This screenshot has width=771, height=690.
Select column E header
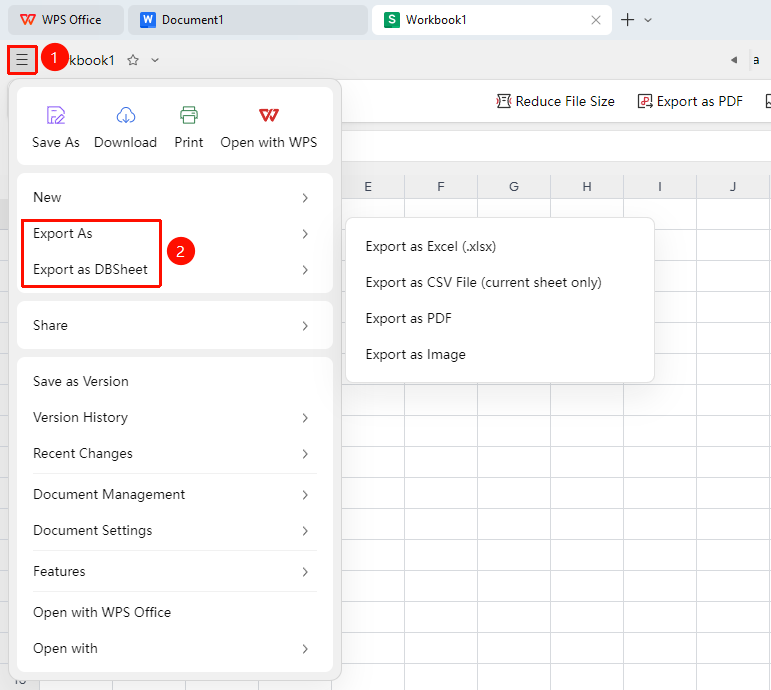click(x=368, y=186)
